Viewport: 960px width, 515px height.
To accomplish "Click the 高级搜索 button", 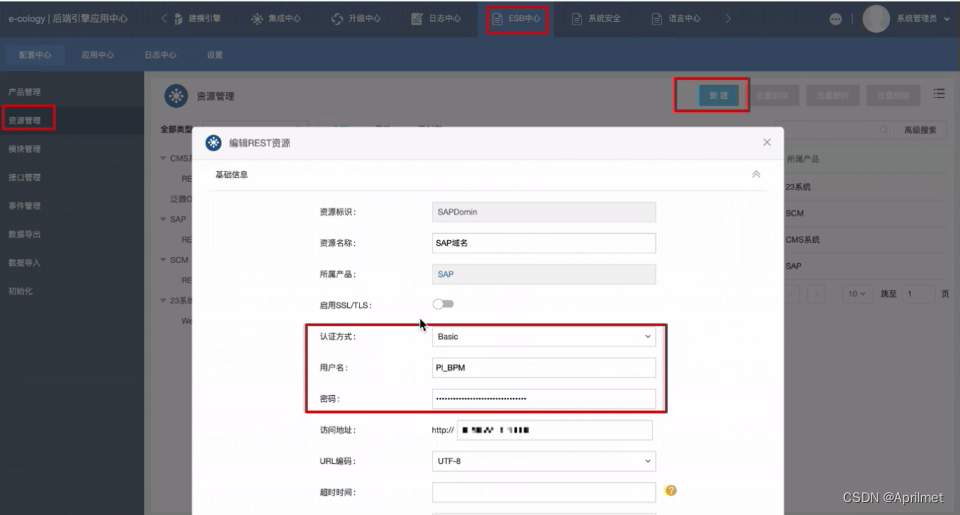I will [x=920, y=130].
